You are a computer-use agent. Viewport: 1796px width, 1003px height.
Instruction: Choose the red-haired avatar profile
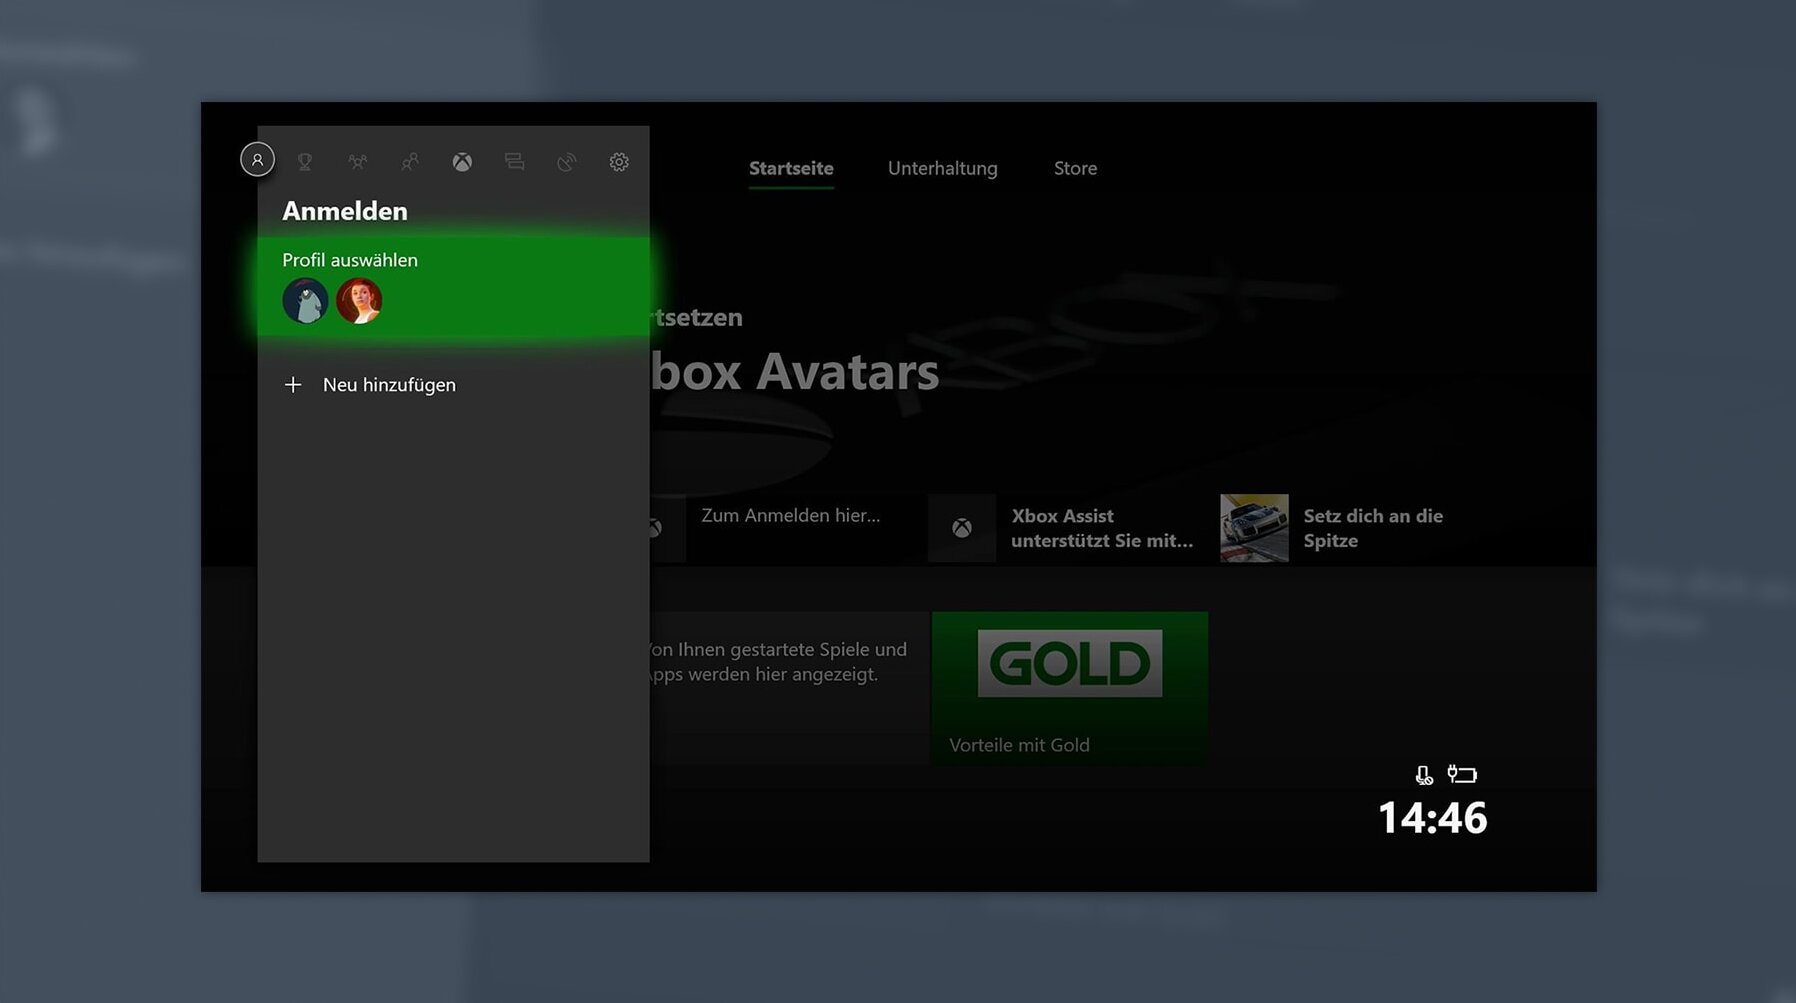pyautogui.click(x=359, y=301)
